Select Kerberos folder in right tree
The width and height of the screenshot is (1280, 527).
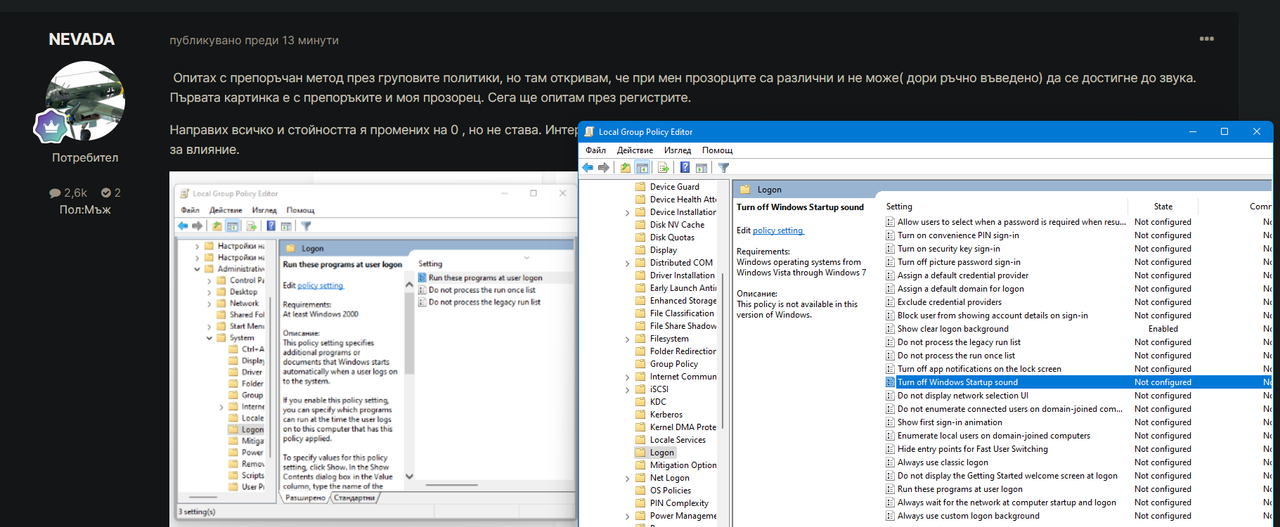[x=666, y=414]
